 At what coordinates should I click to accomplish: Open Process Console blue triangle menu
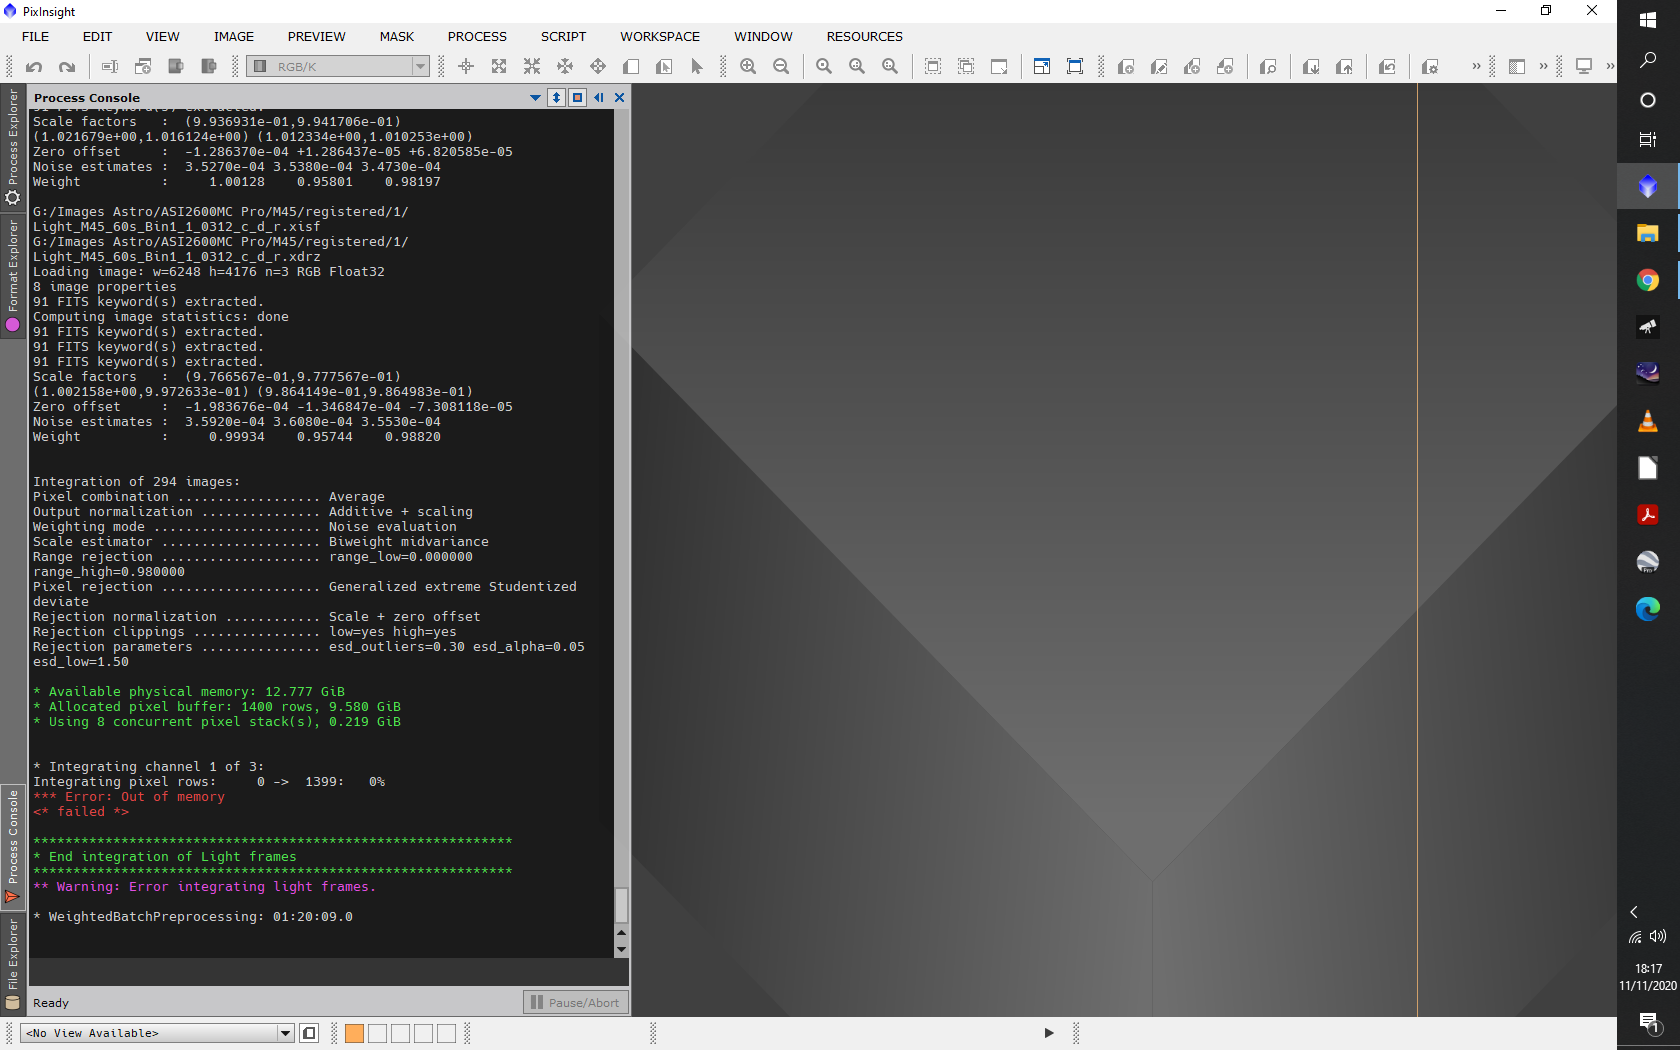click(535, 97)
